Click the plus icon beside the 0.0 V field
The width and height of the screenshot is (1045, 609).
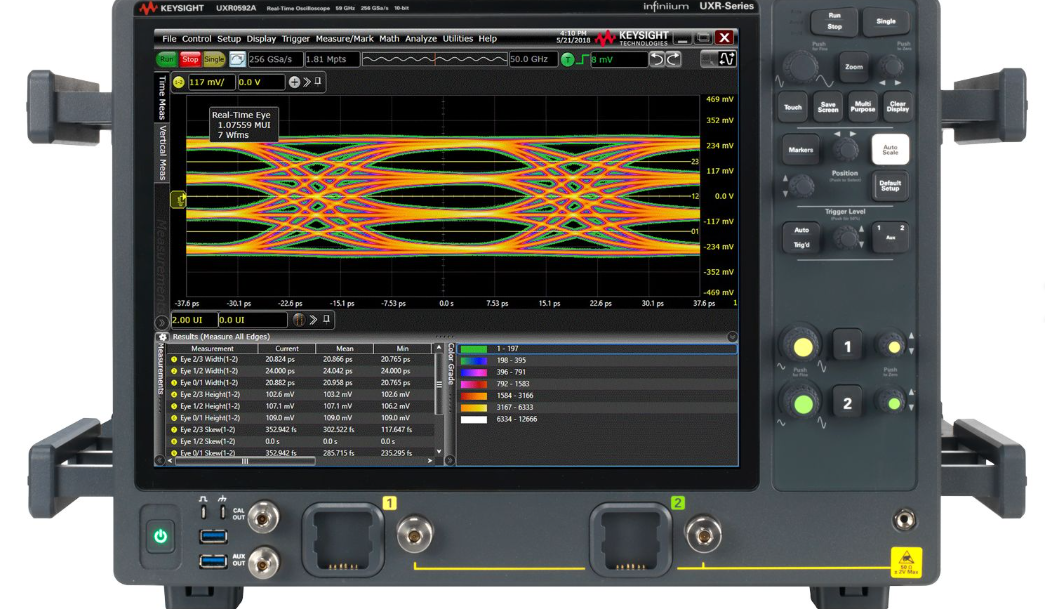[x=294, y=82]
